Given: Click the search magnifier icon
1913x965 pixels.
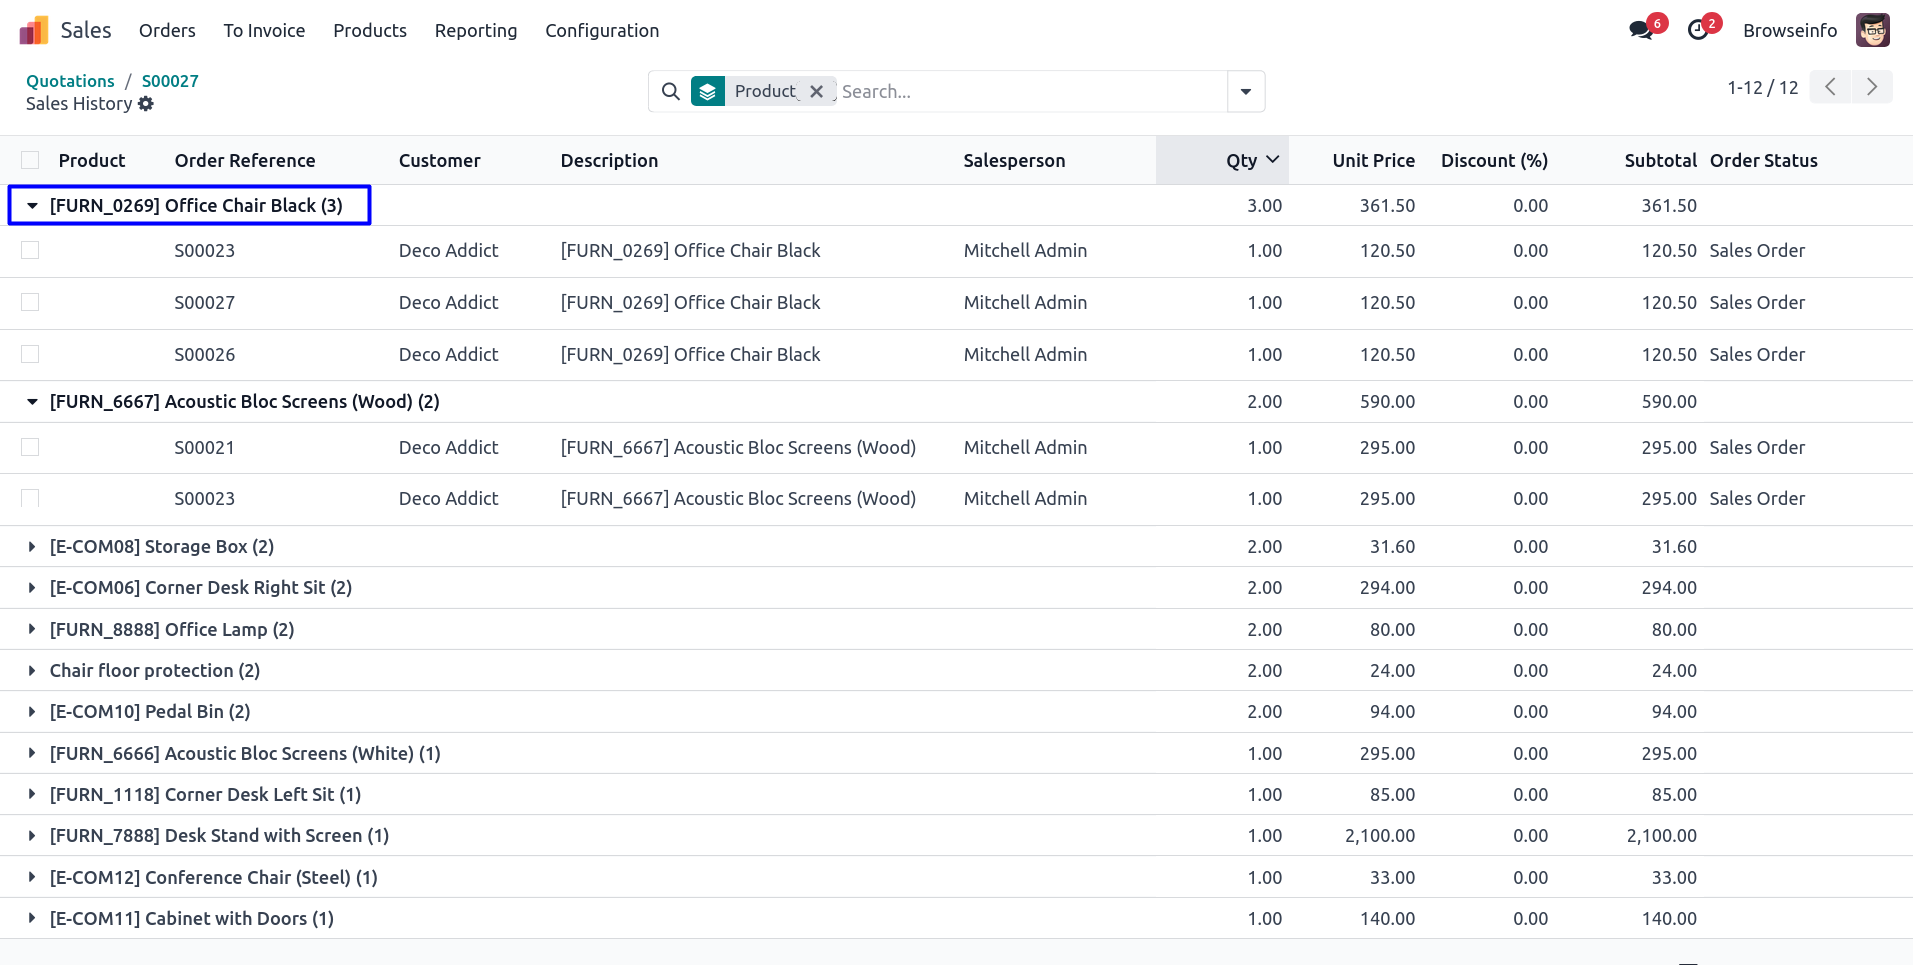Looking at the screenshot, I should 671,92.
